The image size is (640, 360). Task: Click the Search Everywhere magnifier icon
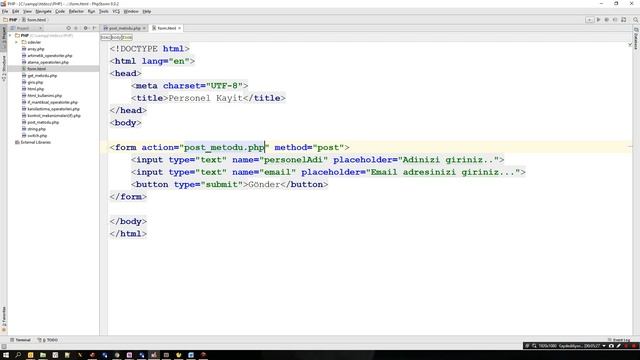(636, 20)
